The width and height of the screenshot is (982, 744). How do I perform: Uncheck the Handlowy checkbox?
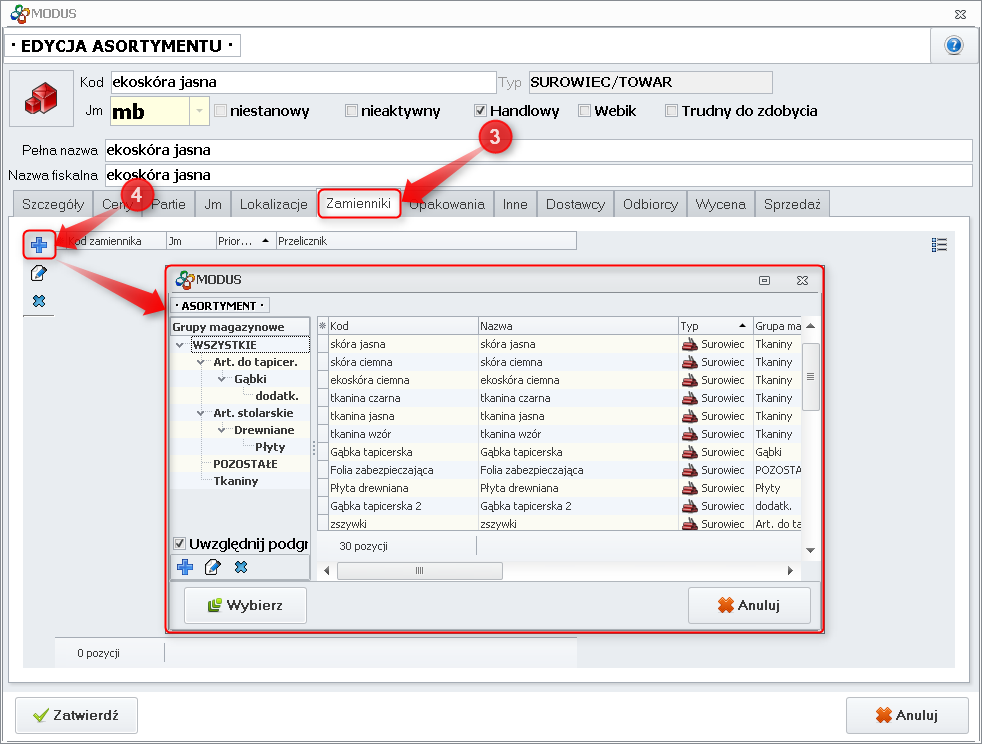coord(481,111)
